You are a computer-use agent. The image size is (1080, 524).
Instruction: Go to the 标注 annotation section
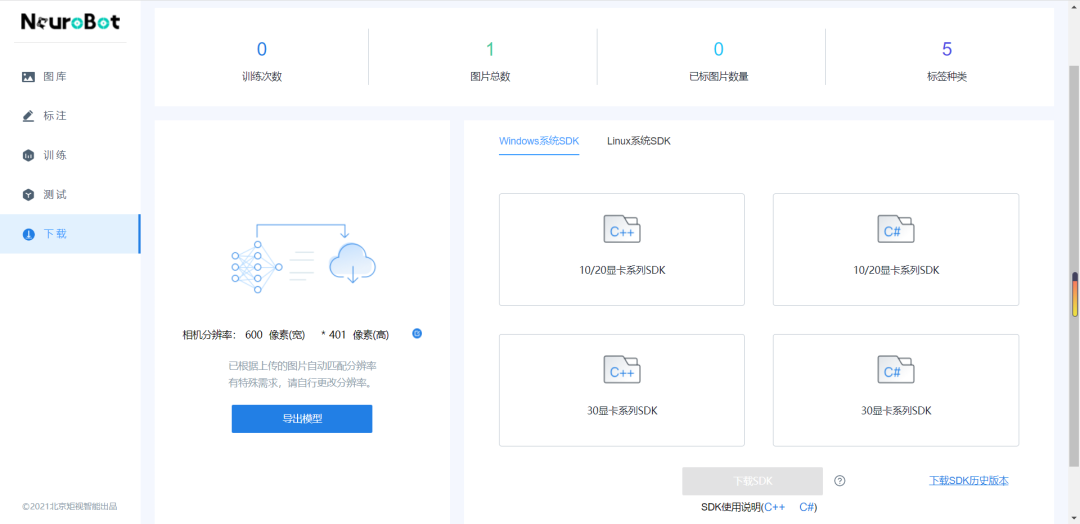54,116
